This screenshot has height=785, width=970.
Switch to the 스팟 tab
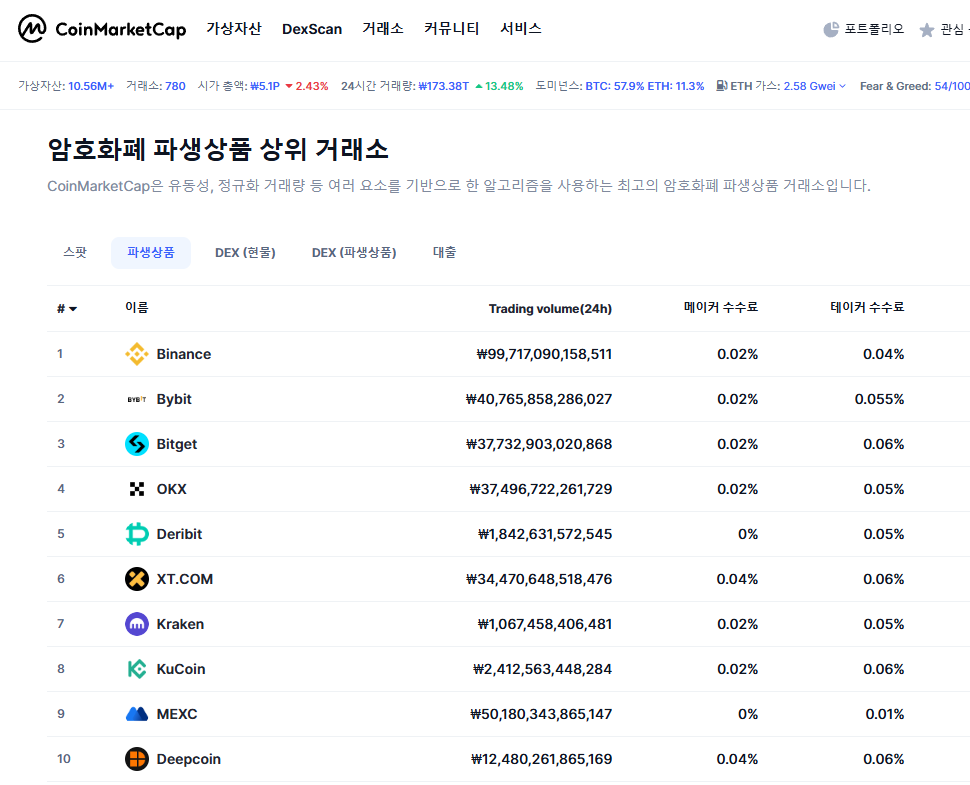[x=75, y=252]
